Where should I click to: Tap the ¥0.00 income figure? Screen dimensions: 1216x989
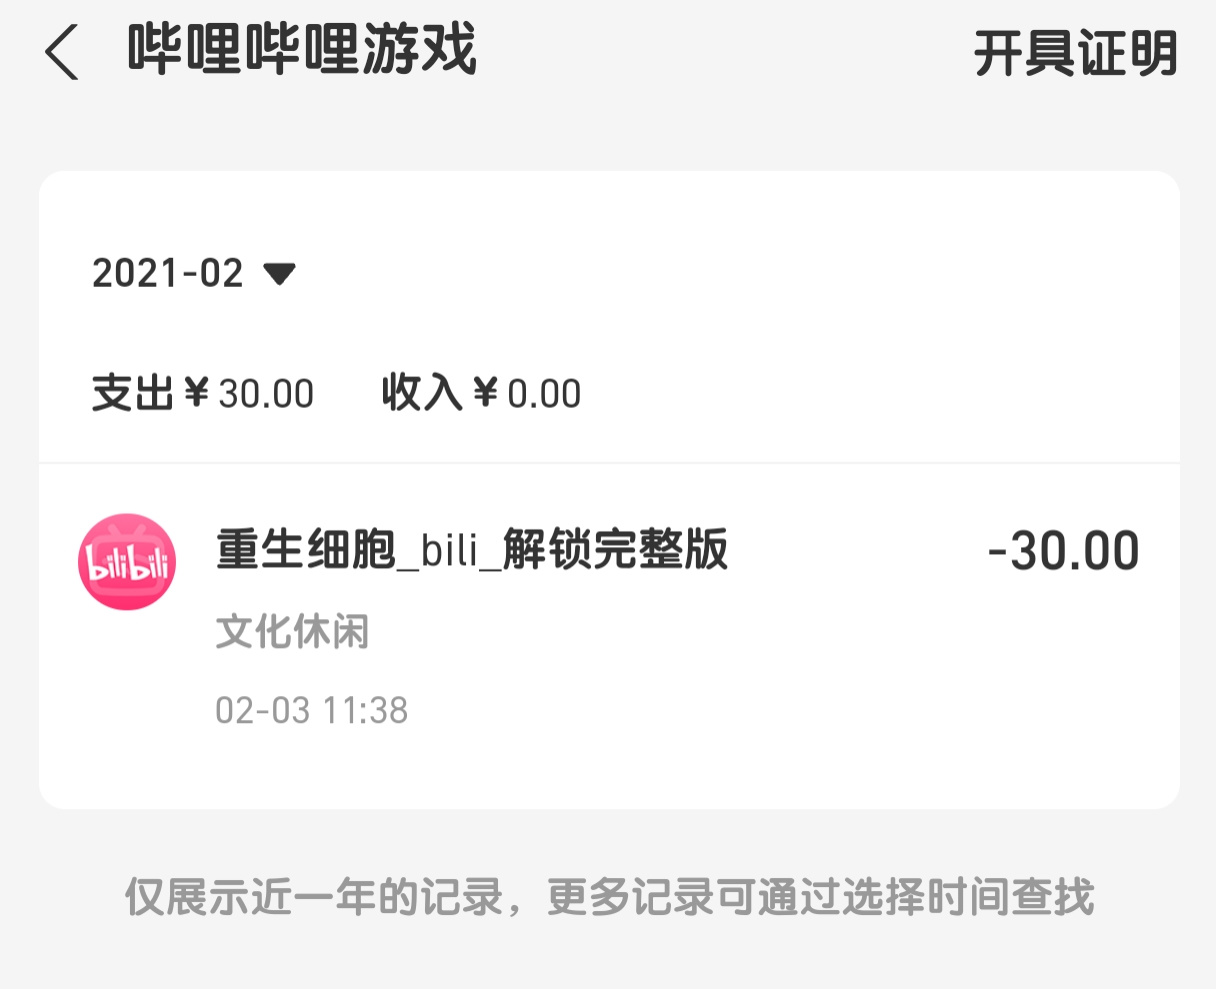[528, 394]
